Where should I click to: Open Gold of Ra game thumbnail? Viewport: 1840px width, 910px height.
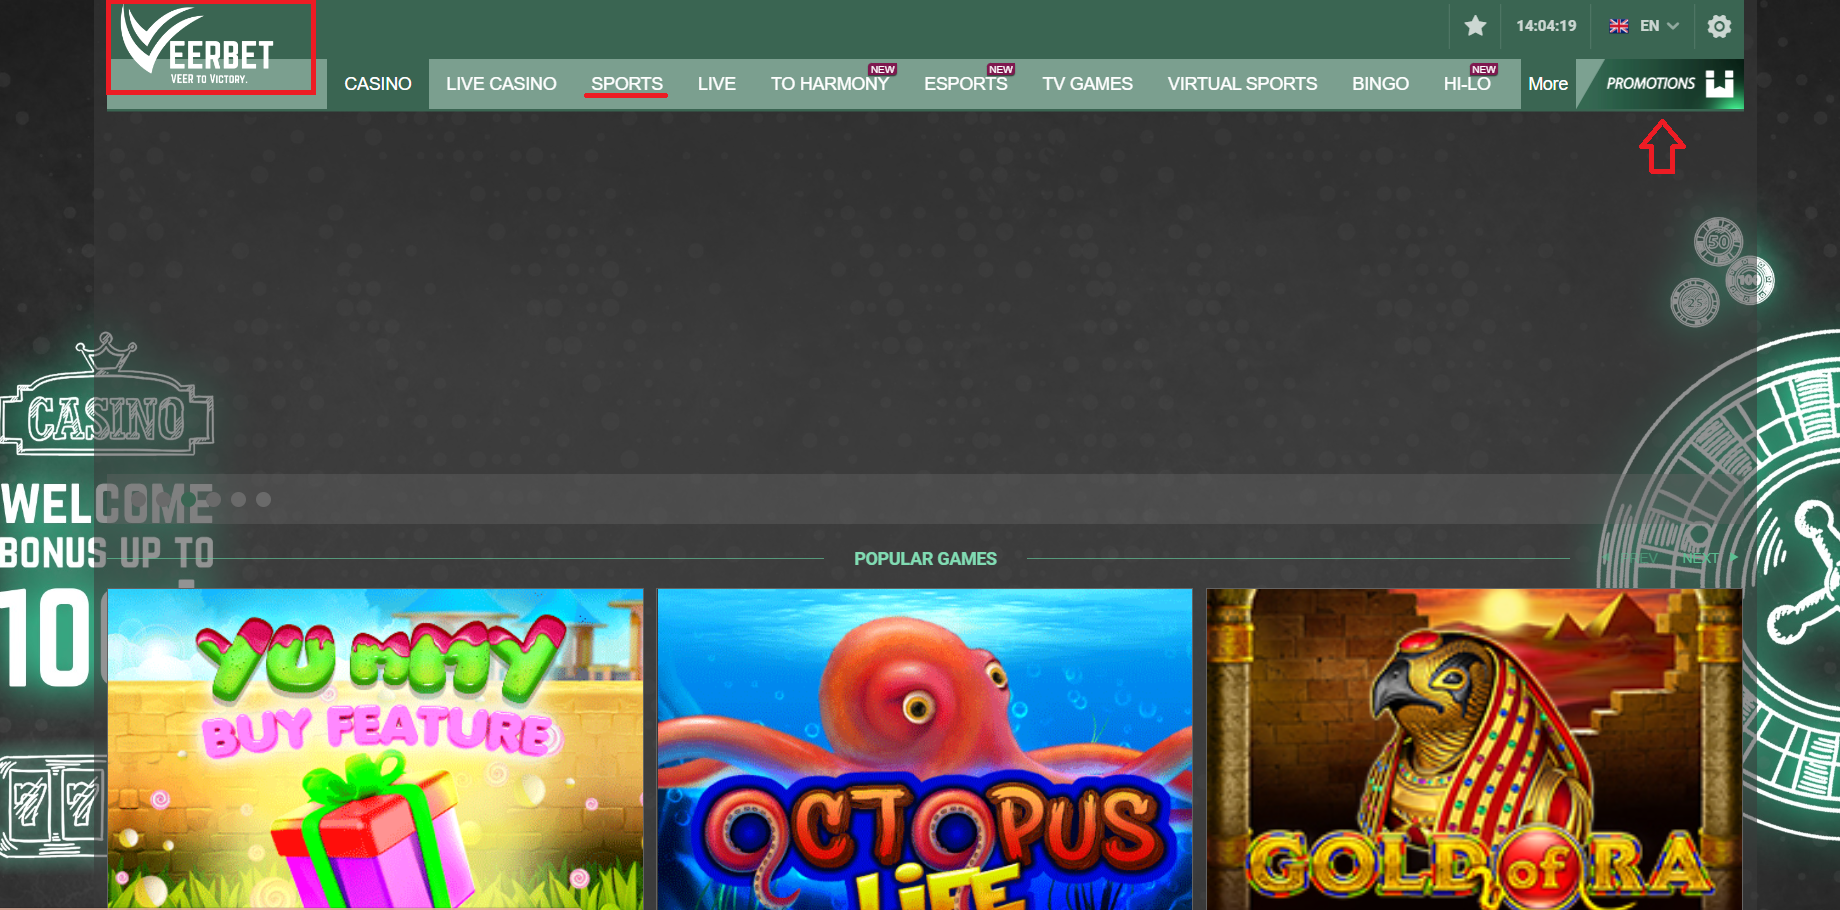pyautogui.click(x=1474, y=749)
